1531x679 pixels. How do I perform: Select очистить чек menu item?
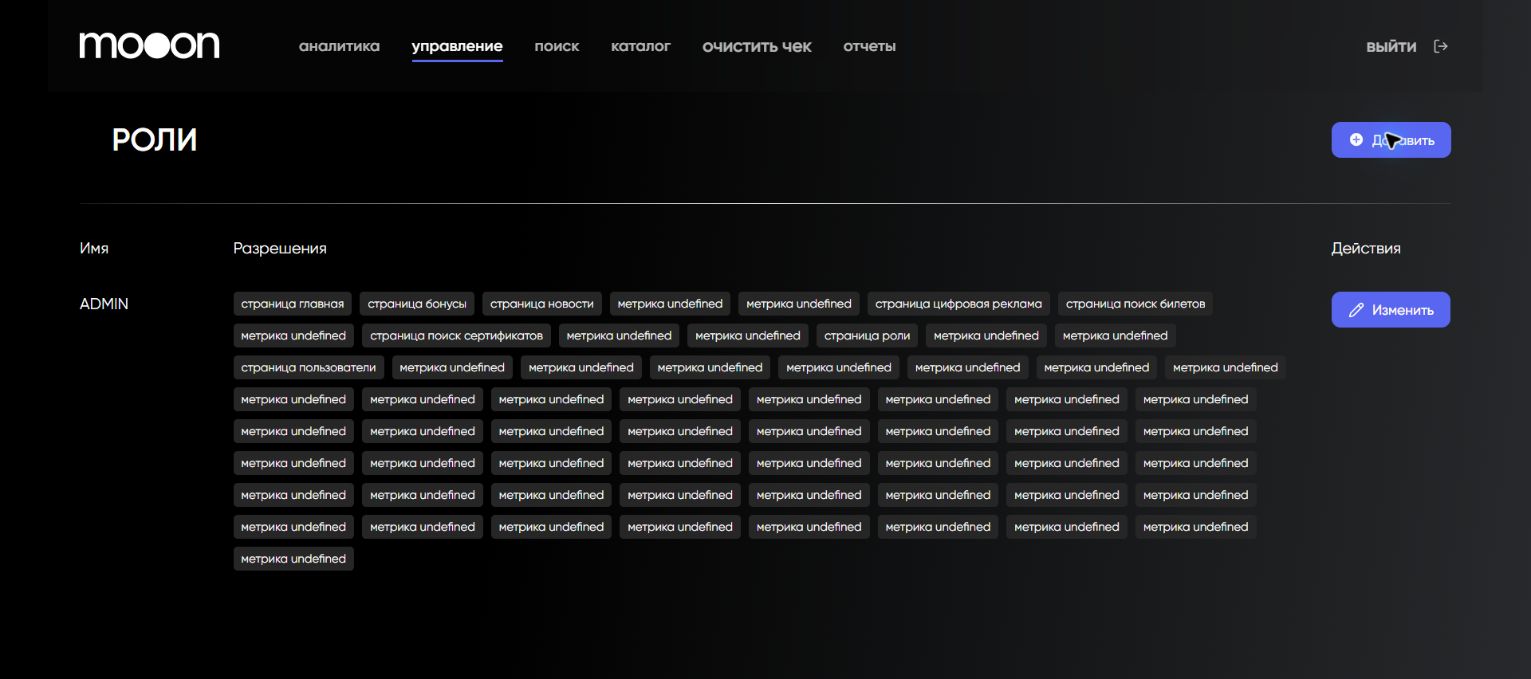(757, 46)
